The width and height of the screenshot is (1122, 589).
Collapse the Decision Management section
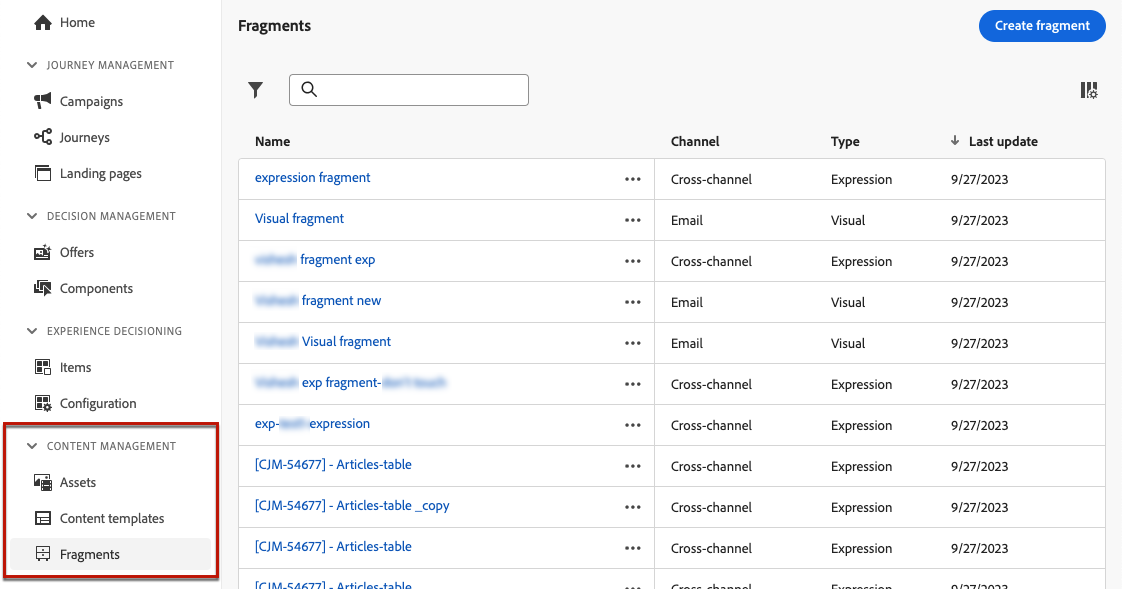pos(32,216)
